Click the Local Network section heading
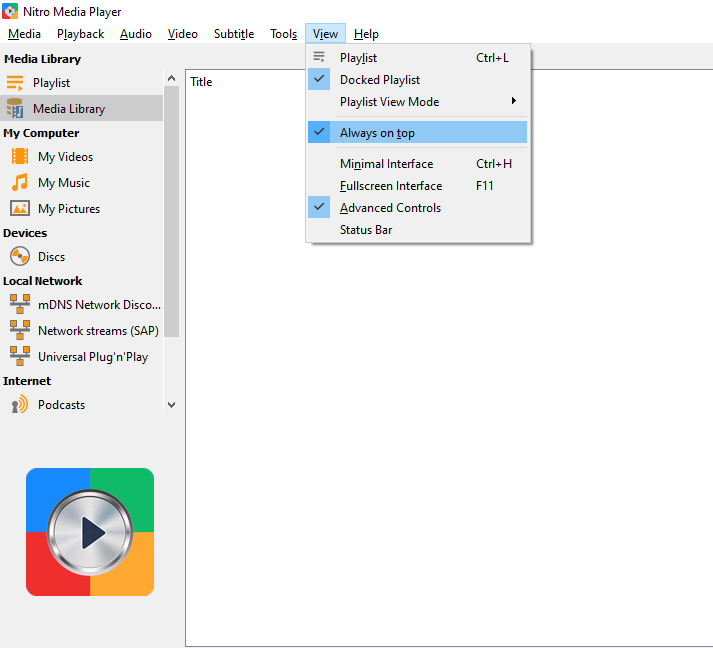Viewport: 713px width, 648px height. point(42,281)
